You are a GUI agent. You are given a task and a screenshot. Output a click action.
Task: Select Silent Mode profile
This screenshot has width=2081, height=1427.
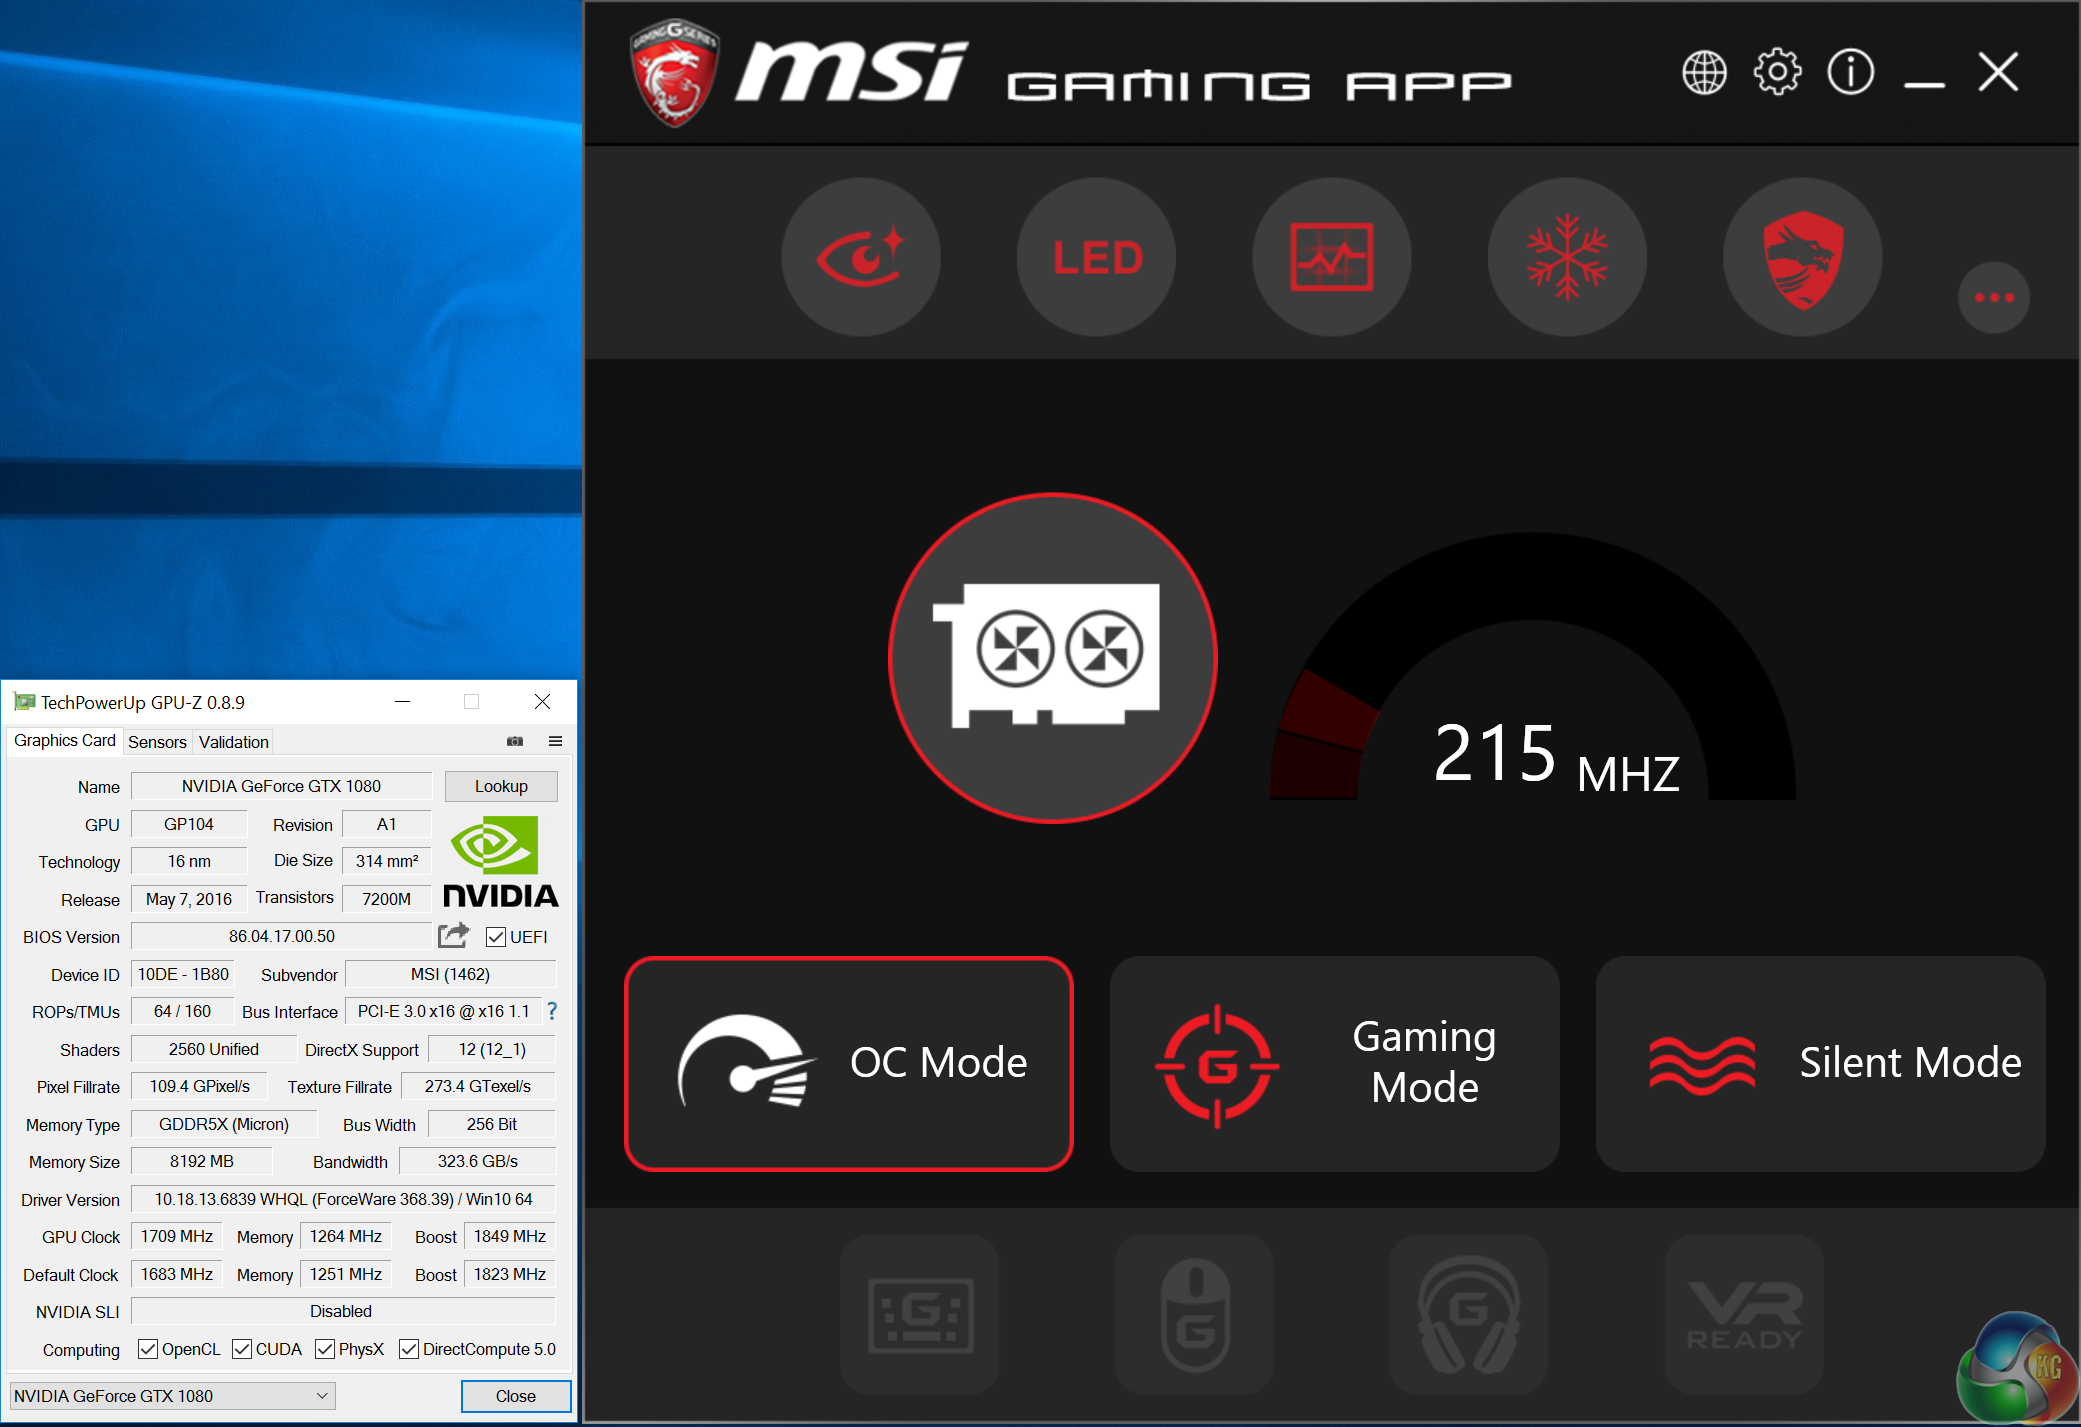point(1820,1063)
